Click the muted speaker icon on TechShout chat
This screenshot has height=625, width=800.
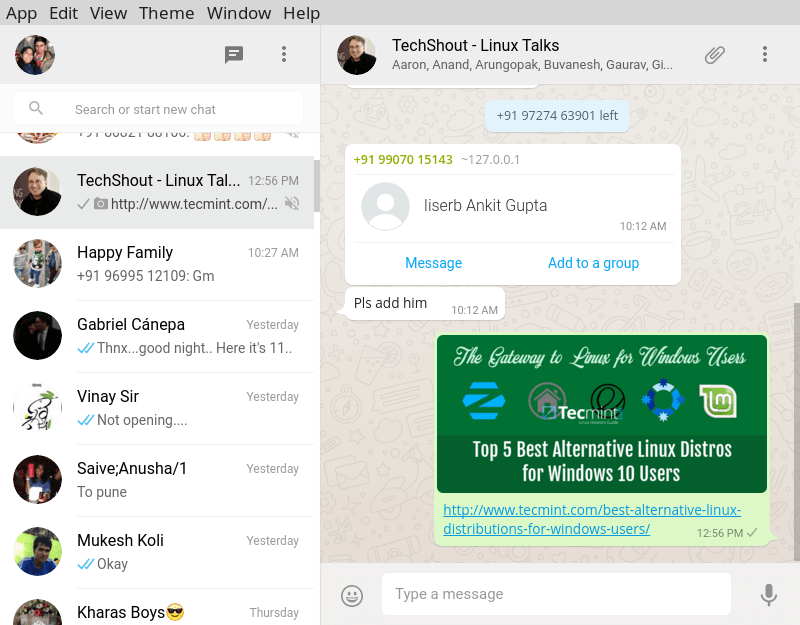click(x=292, y=204)
